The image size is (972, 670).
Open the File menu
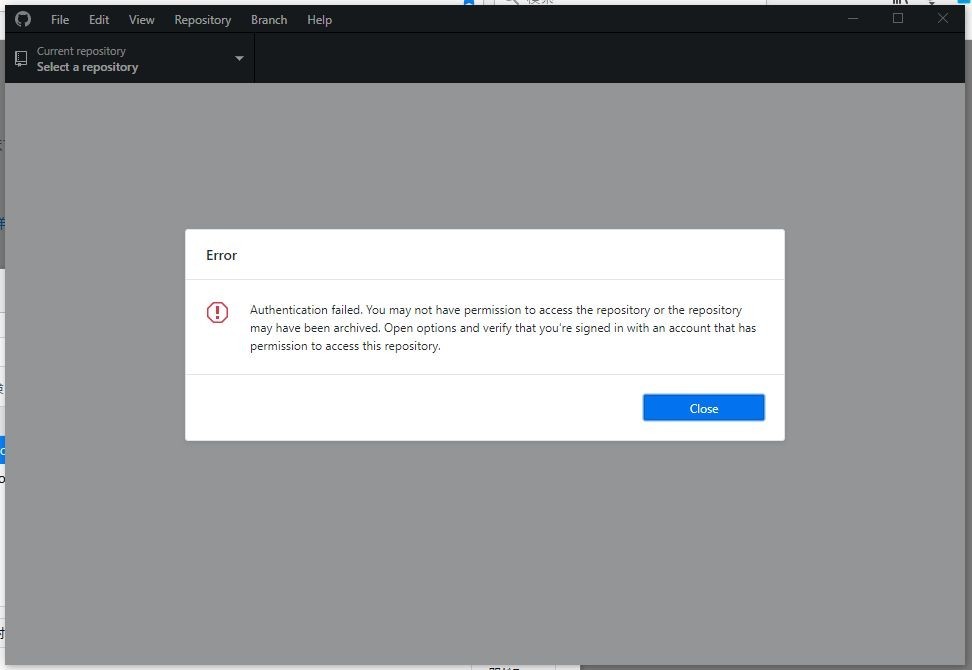[x=60, y=20]
